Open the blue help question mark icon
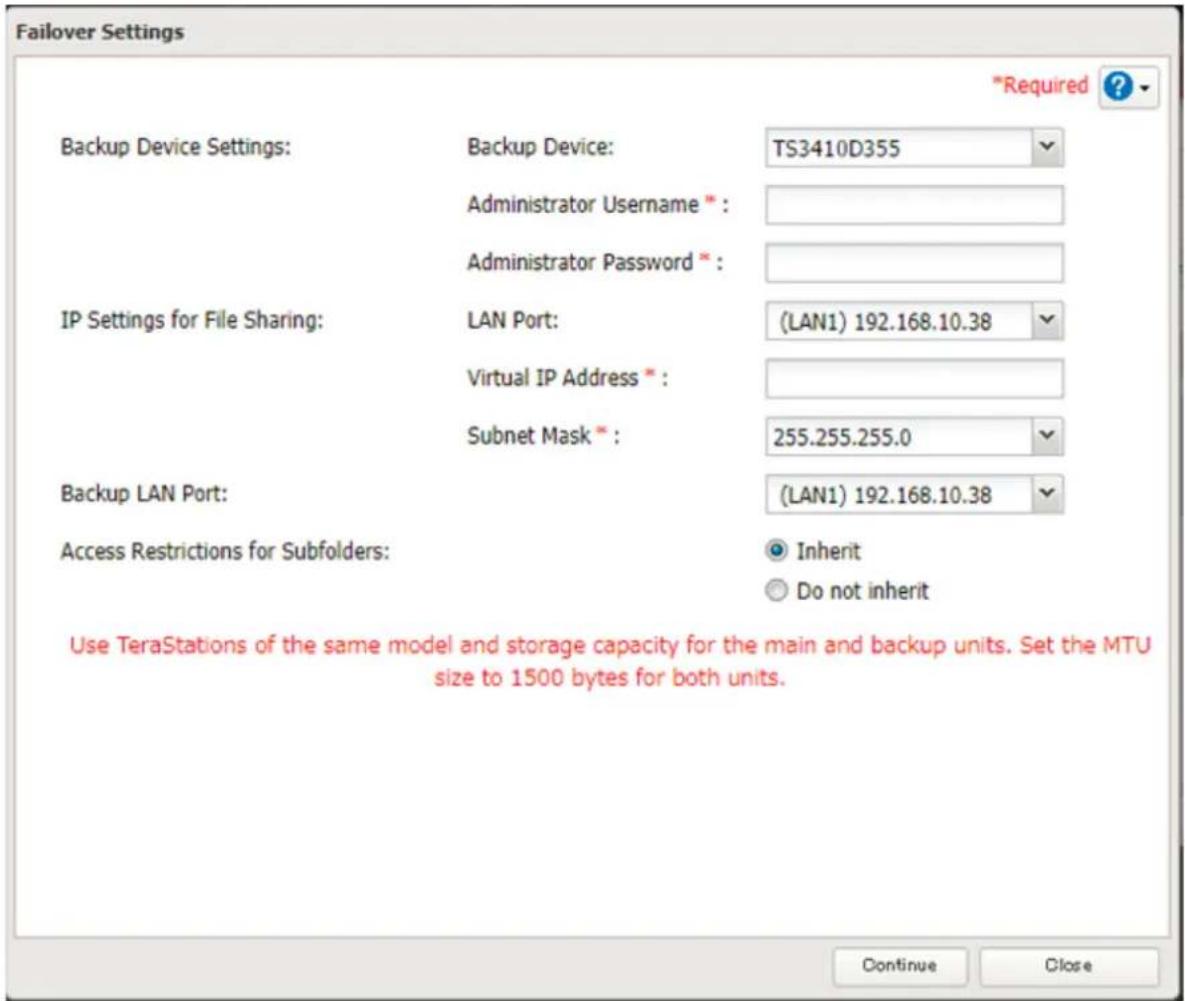 (x=1118, y=87)
